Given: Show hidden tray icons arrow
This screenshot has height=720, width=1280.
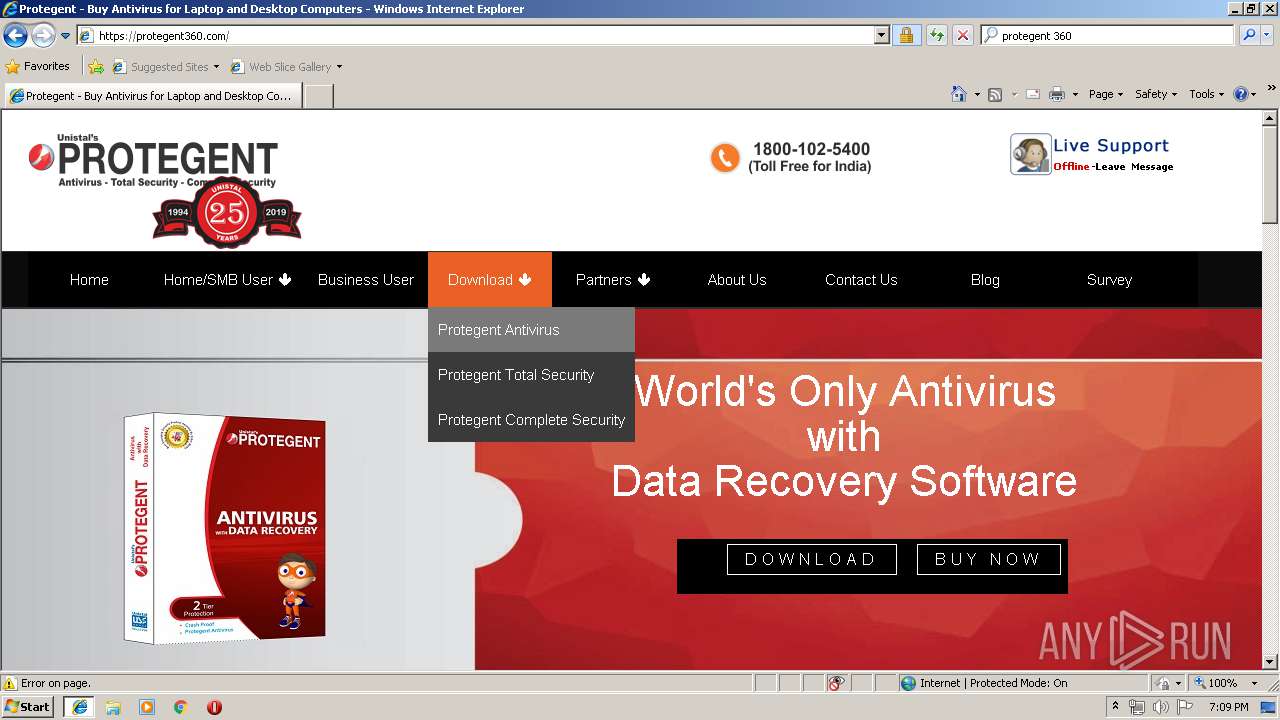Looking at the screenshot, I should coord(1116,707).
